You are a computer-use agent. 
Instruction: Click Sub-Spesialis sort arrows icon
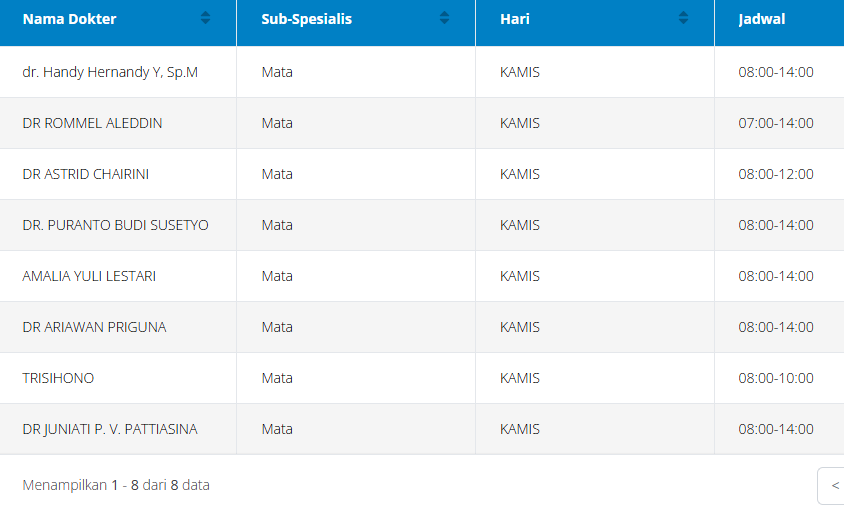click(x=444, y=18)
